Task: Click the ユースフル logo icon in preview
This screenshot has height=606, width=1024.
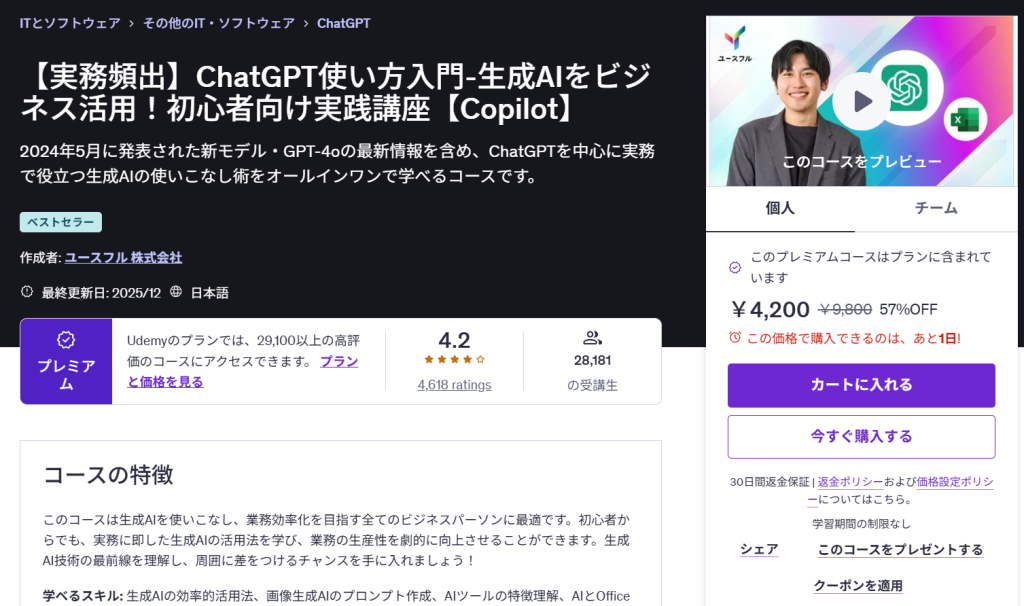Action: (x=735, y=40)
